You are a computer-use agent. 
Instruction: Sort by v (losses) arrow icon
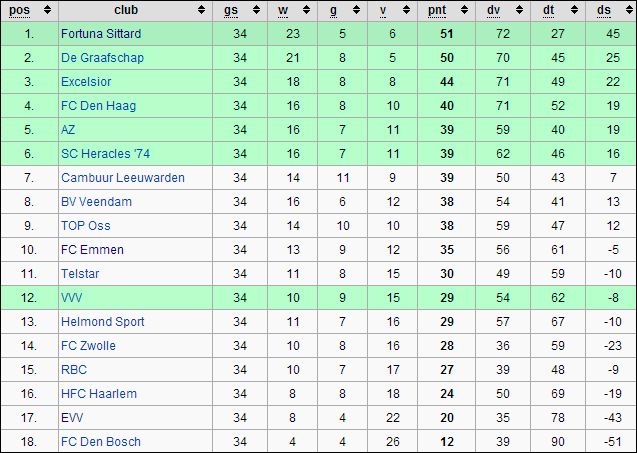406,10
